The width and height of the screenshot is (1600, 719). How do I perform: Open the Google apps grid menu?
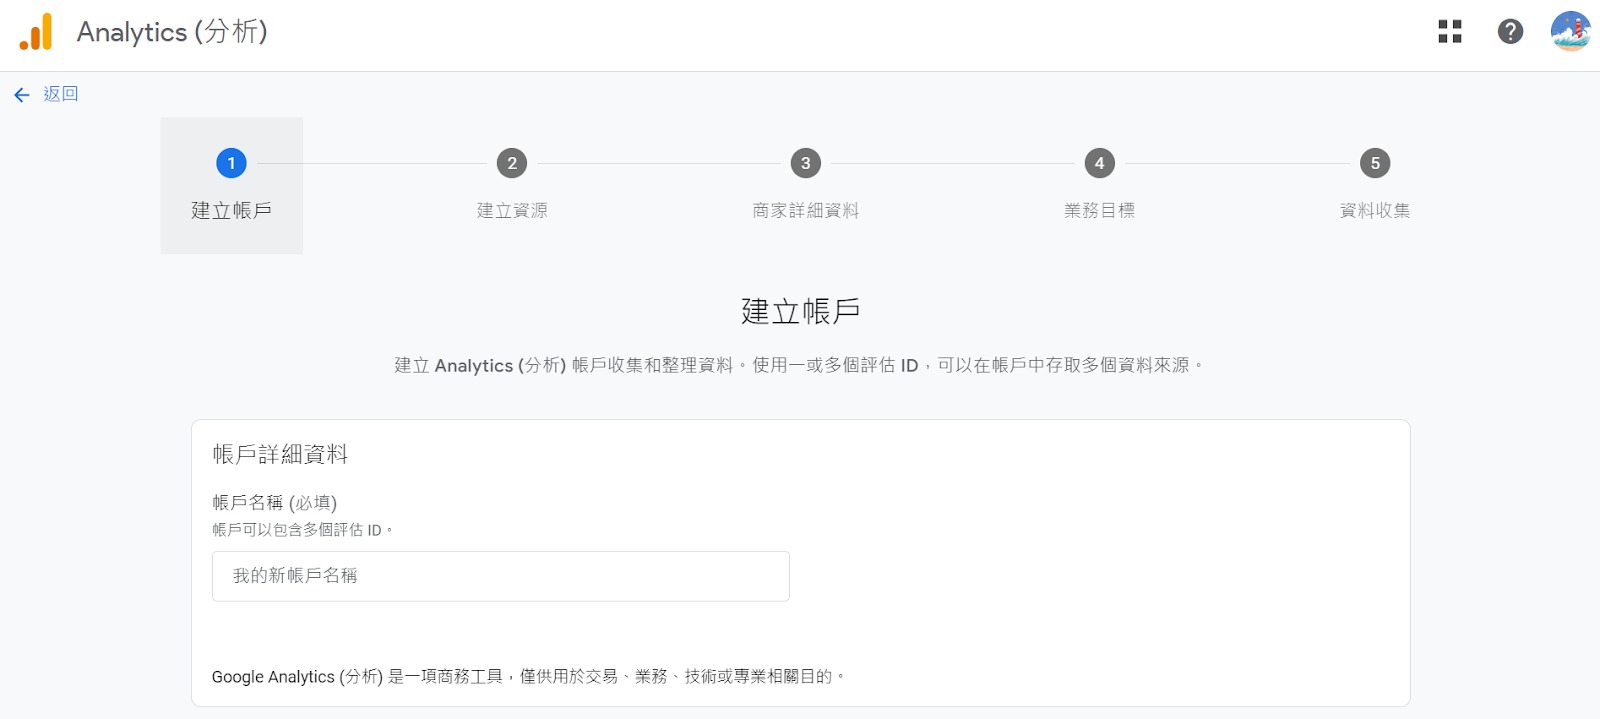[1449, 32]
